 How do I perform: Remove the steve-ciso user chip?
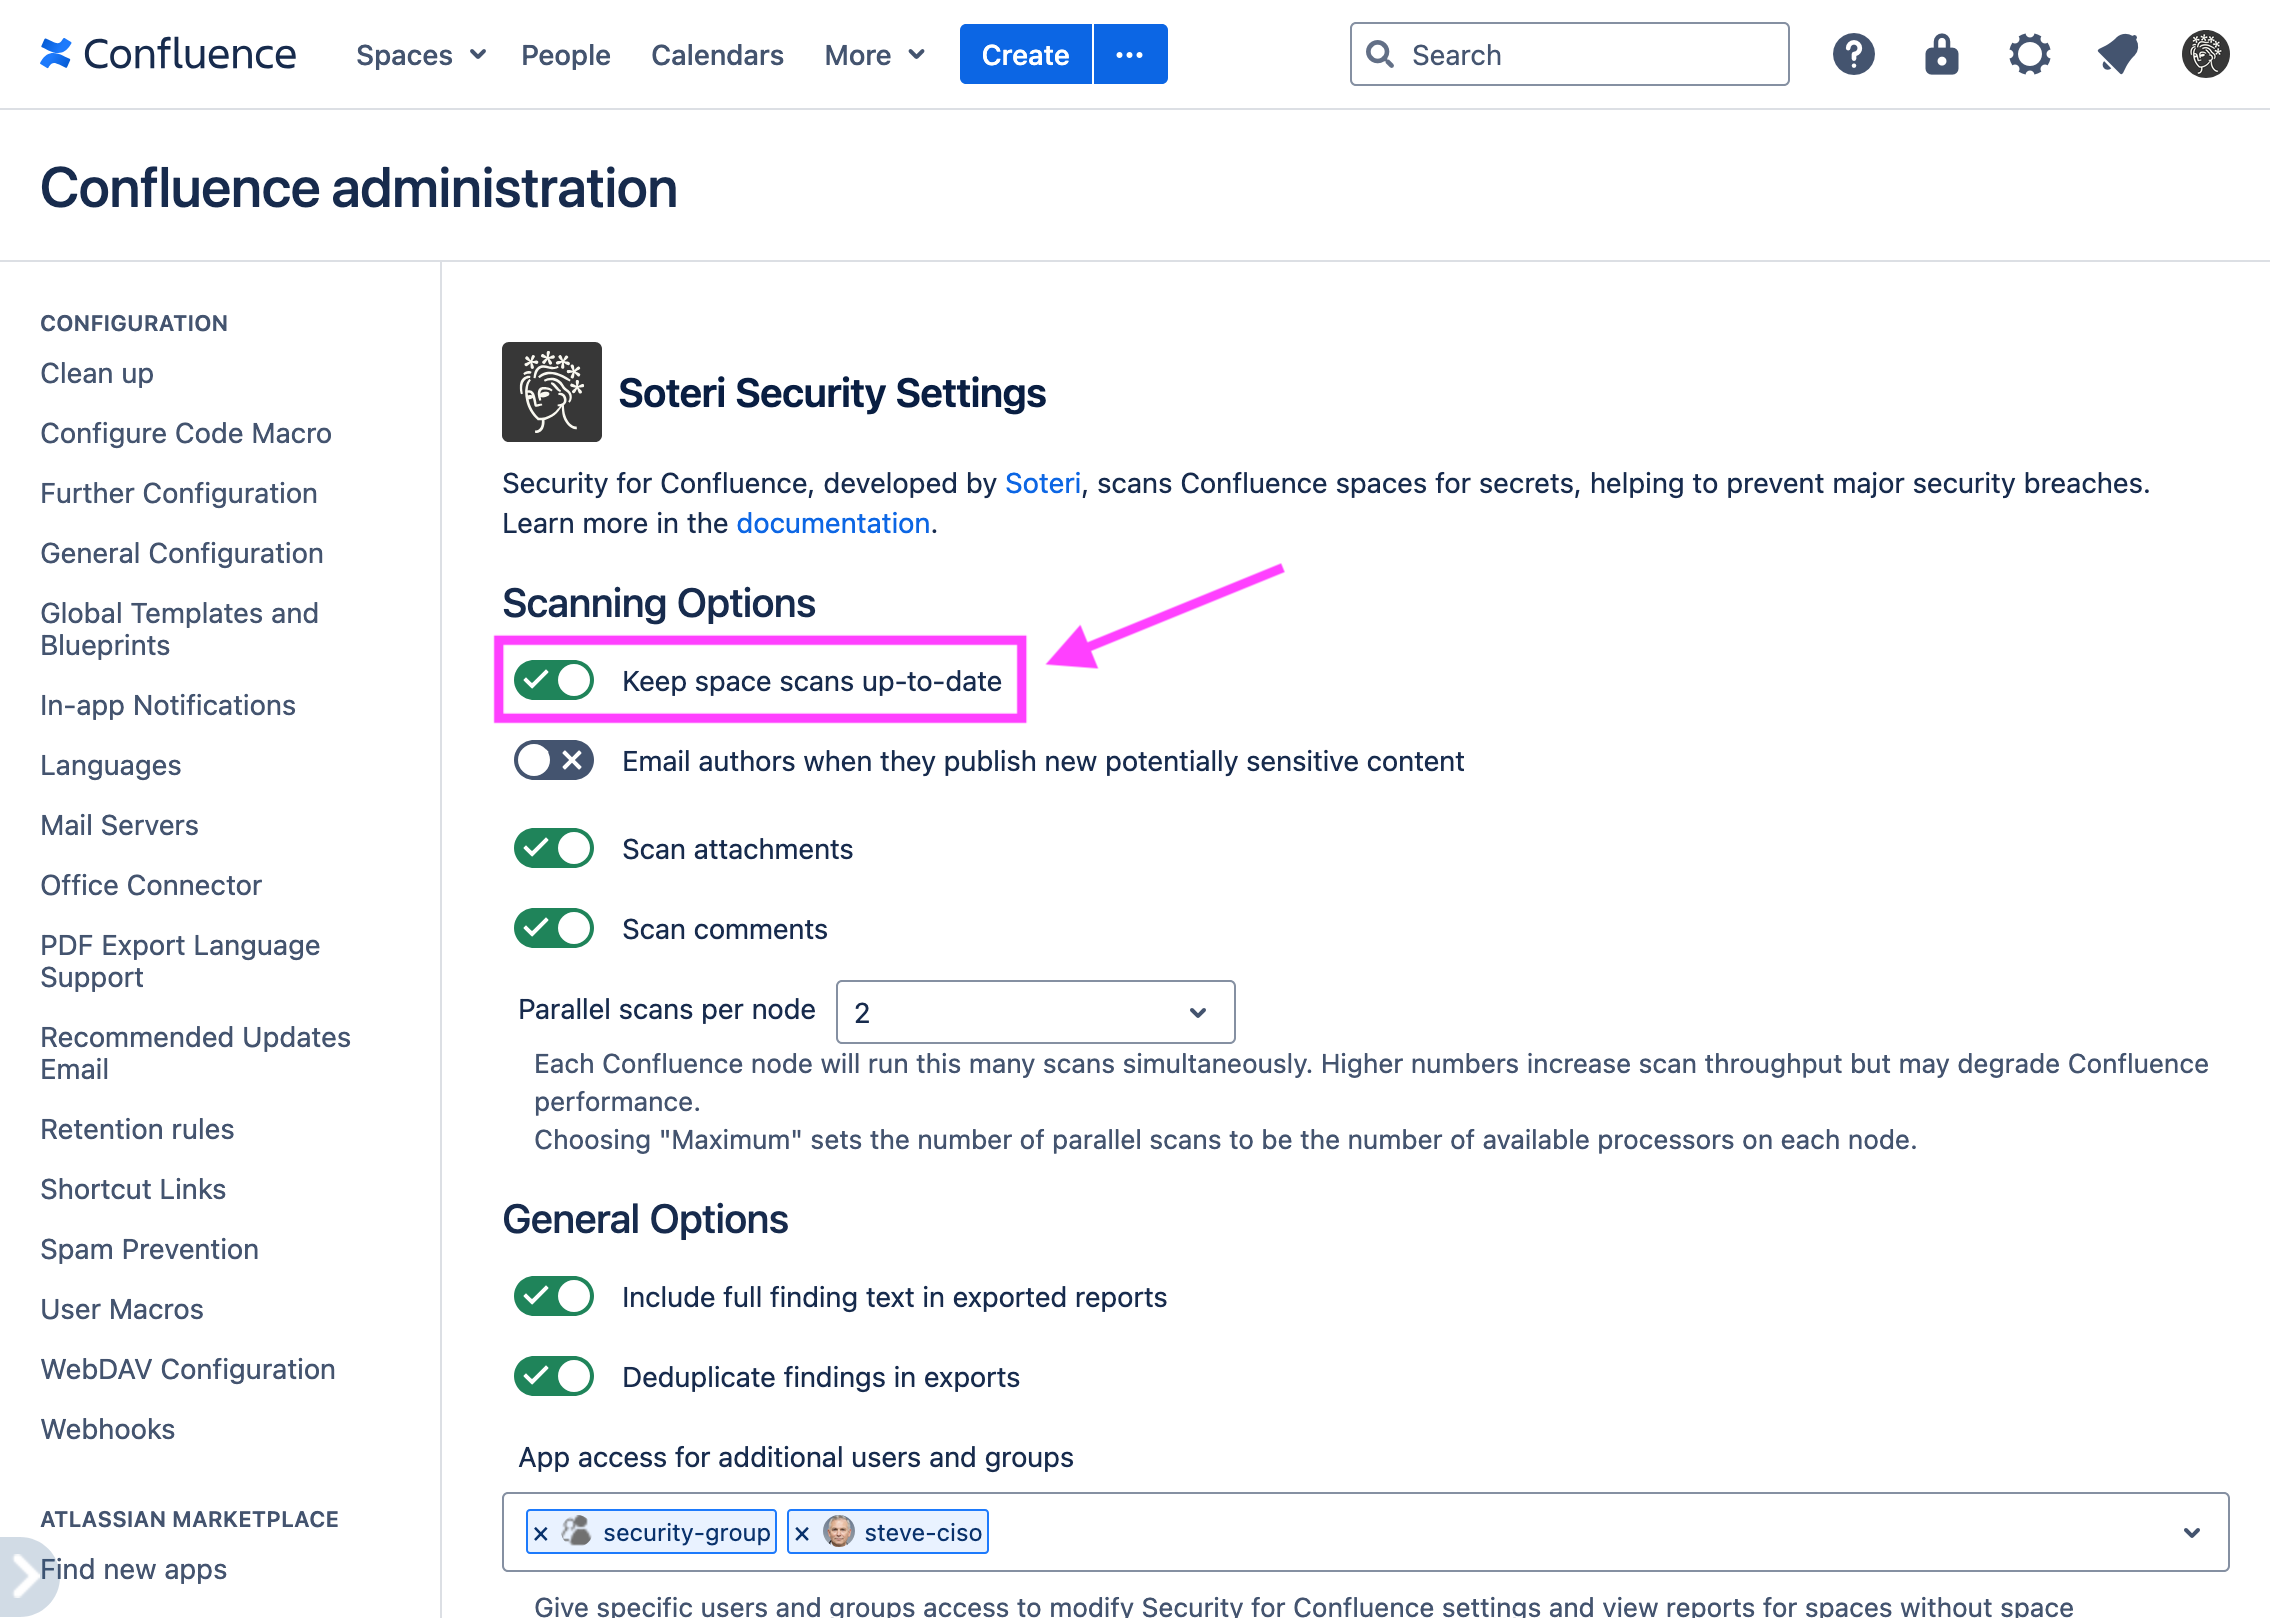pos(801,1531)
